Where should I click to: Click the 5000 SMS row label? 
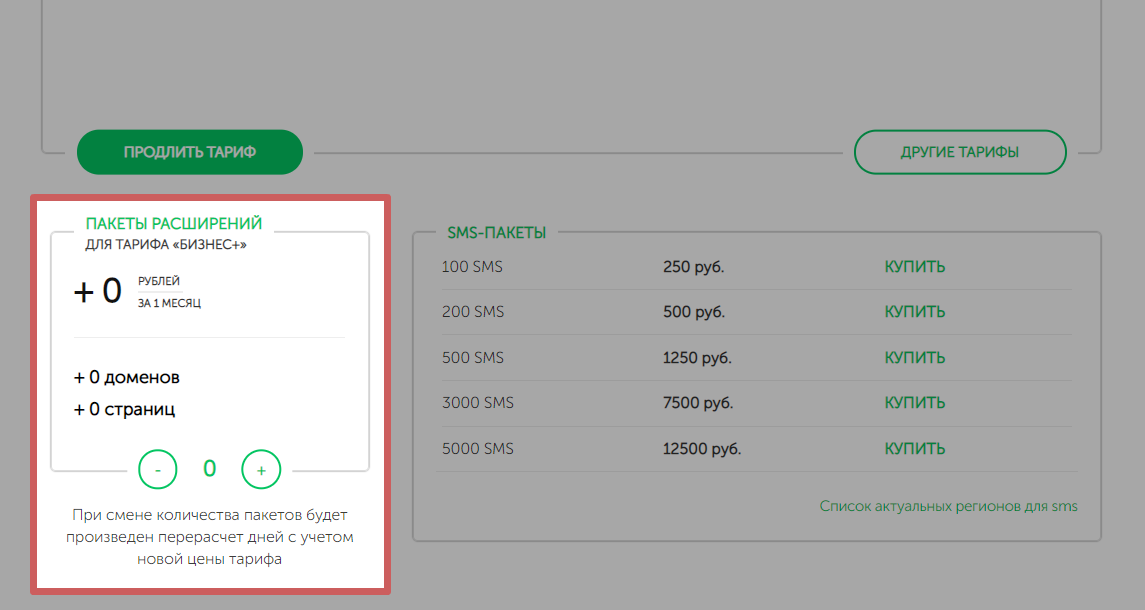point(477,449)
